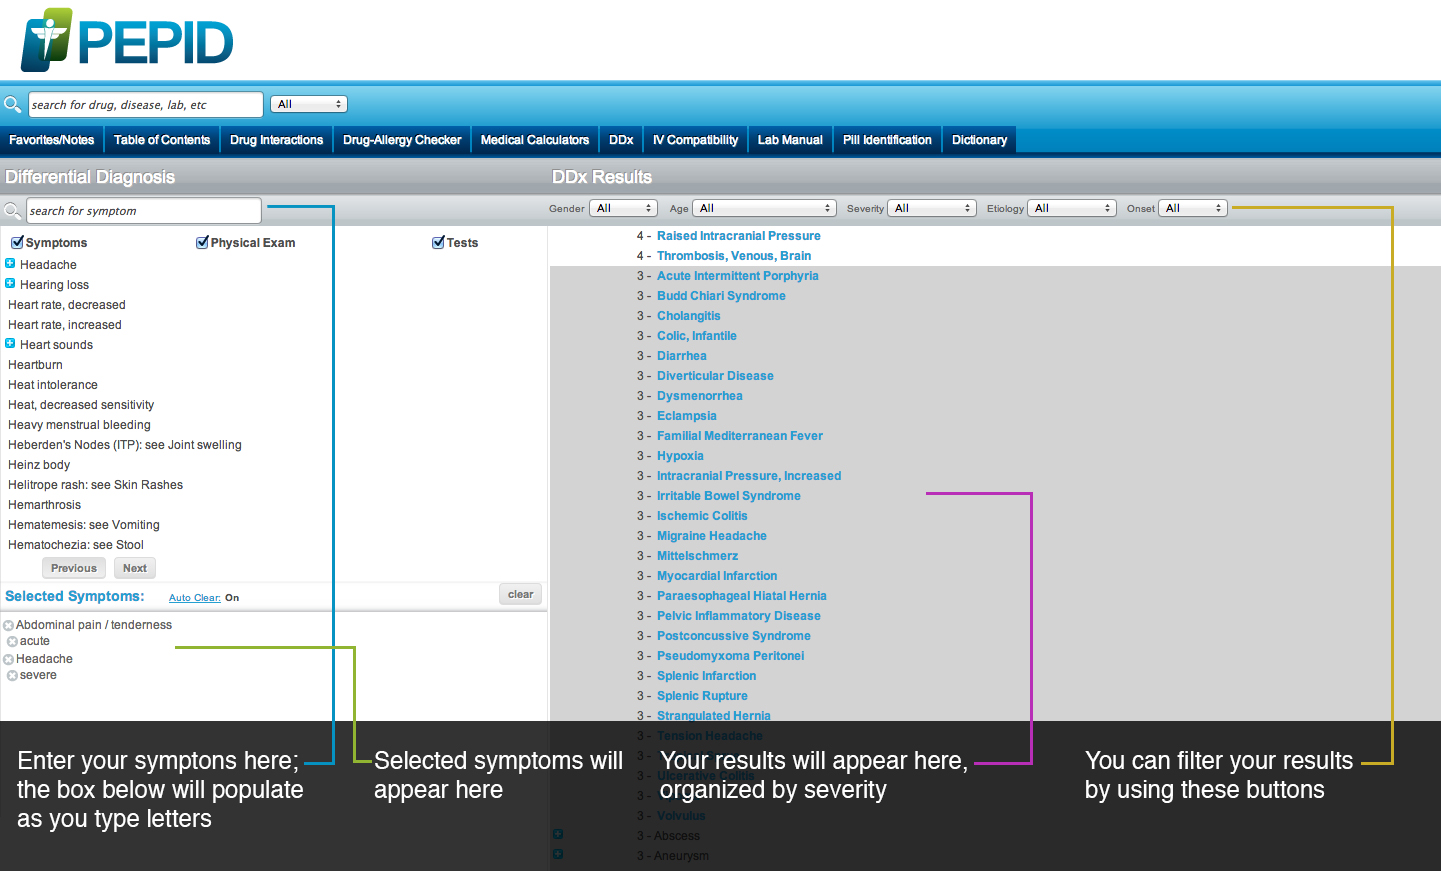The image size is (1441, 871).
Task: Disable the Tests checkbox
Action: tap(438, 242)
